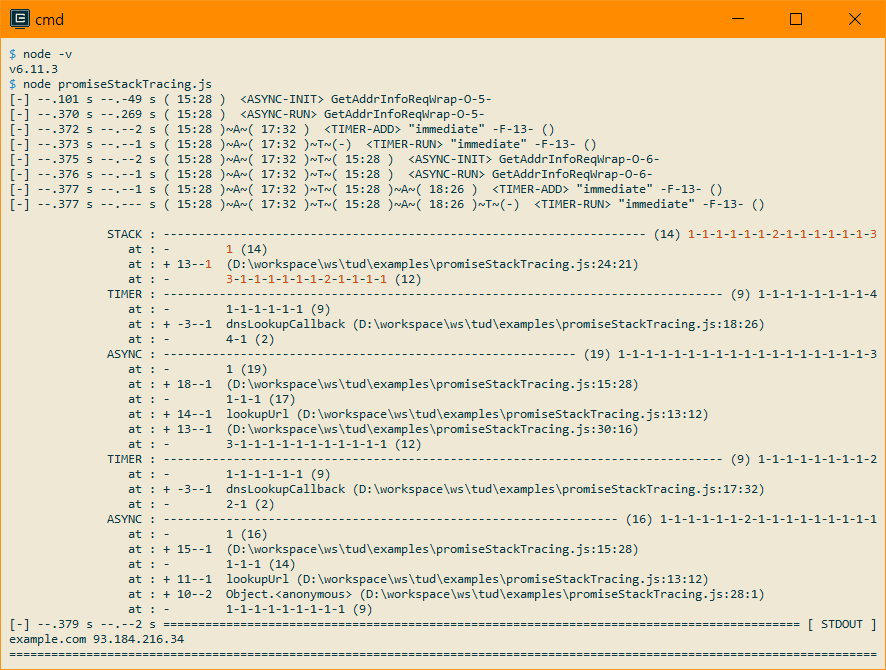Click the ASYNC-INIT GetAddrInfoReqWrap-O-6- log line

335,159
